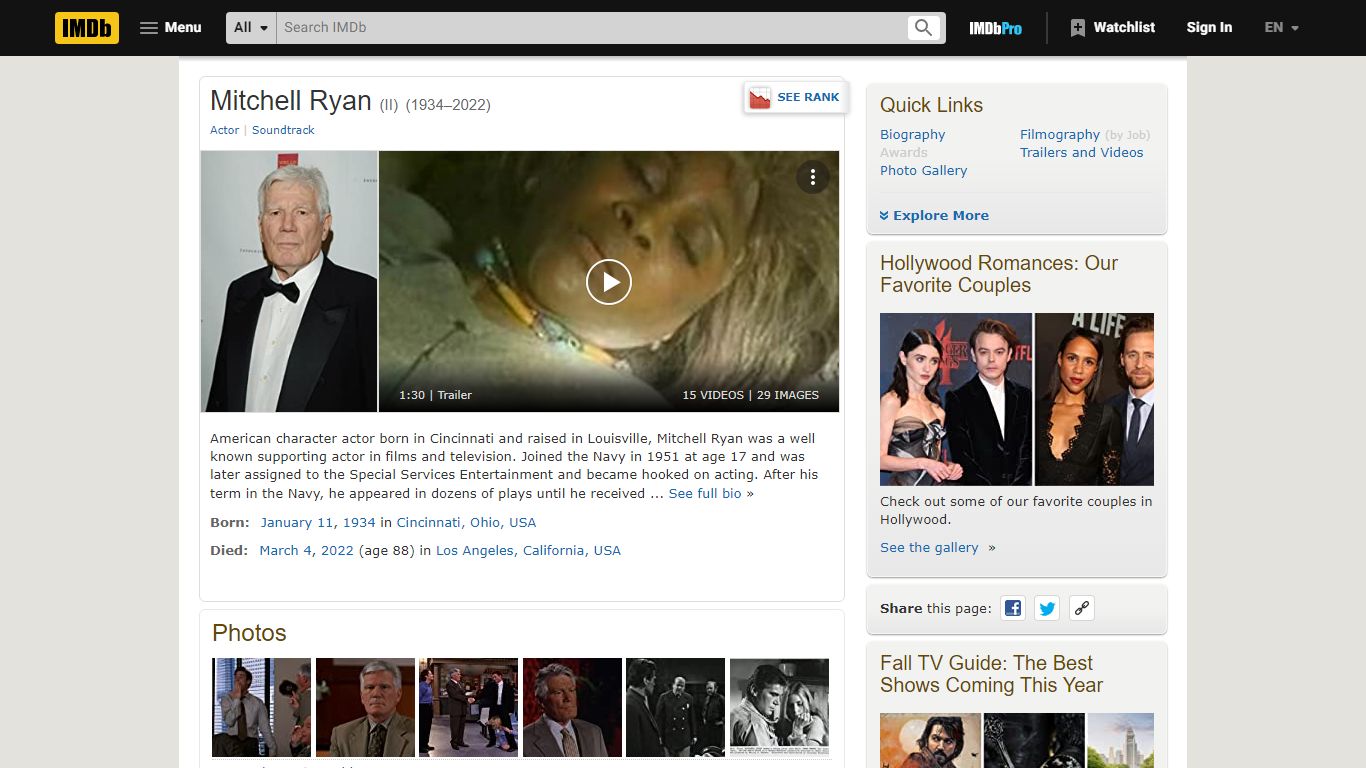Open See the gallery link

(x=929, y=547)
